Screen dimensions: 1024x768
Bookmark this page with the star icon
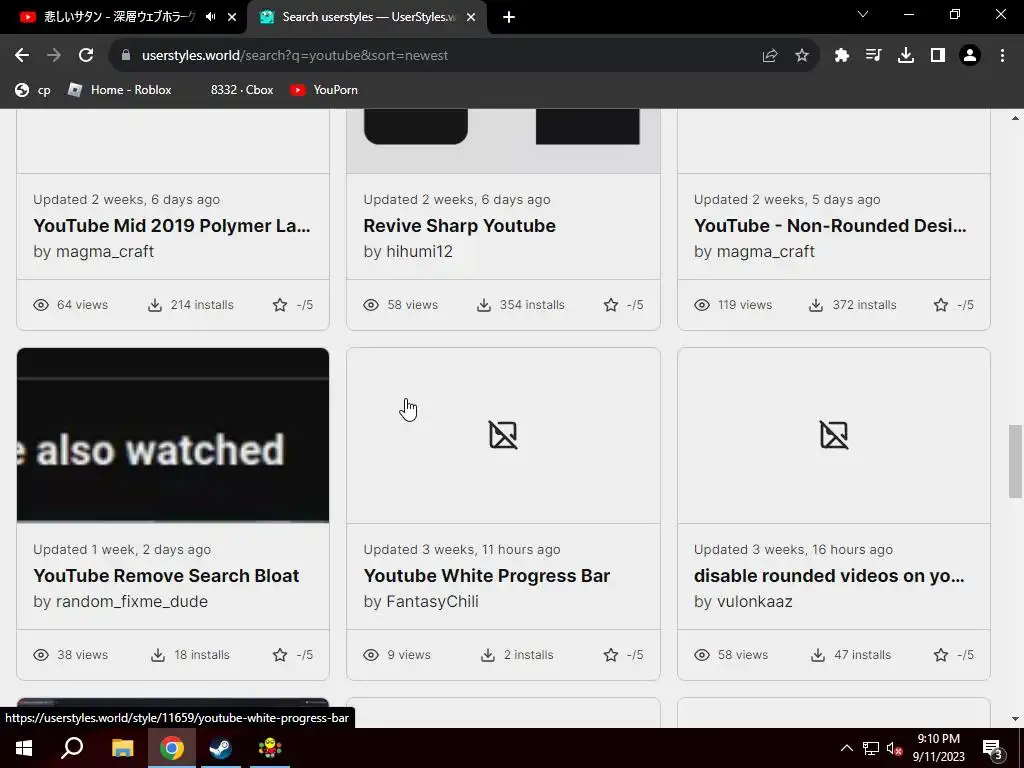[802, 56]
